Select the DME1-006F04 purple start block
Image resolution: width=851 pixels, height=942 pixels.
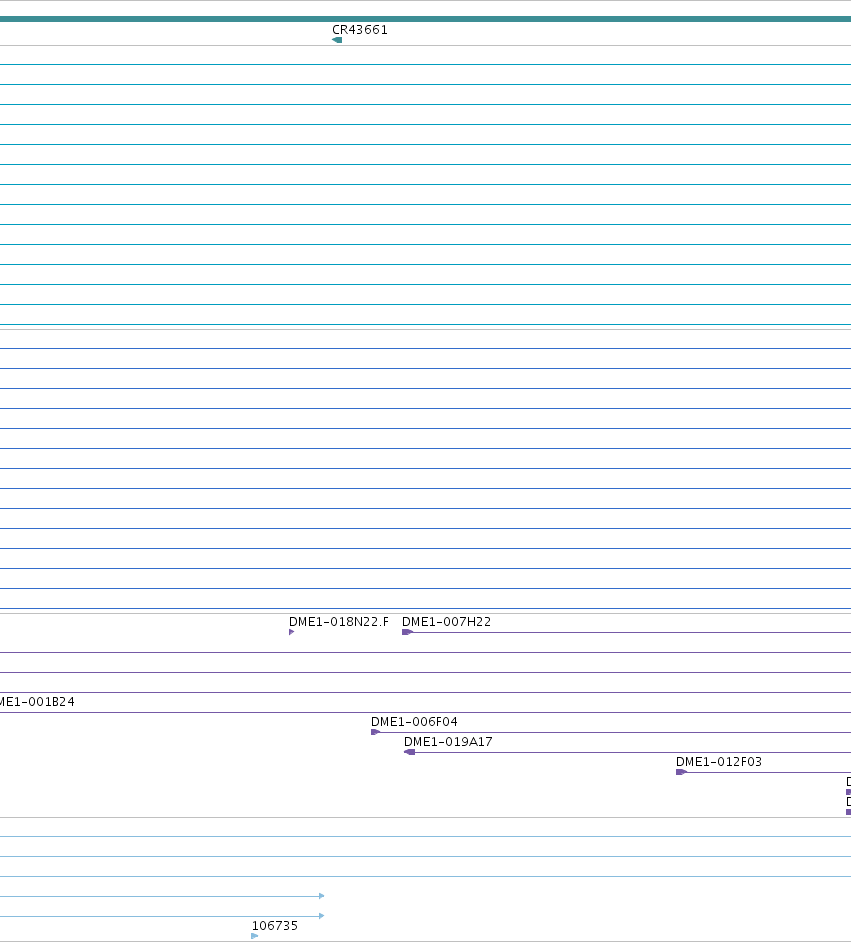tap(375, 732)
